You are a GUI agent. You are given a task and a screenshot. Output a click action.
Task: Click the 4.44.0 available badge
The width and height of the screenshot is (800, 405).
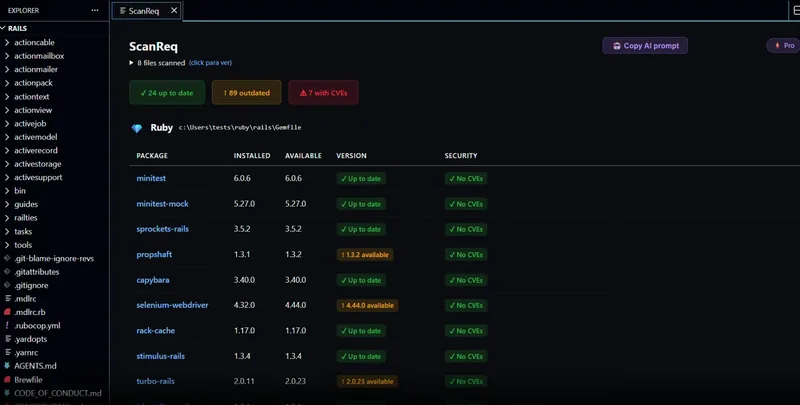[367, 306]
